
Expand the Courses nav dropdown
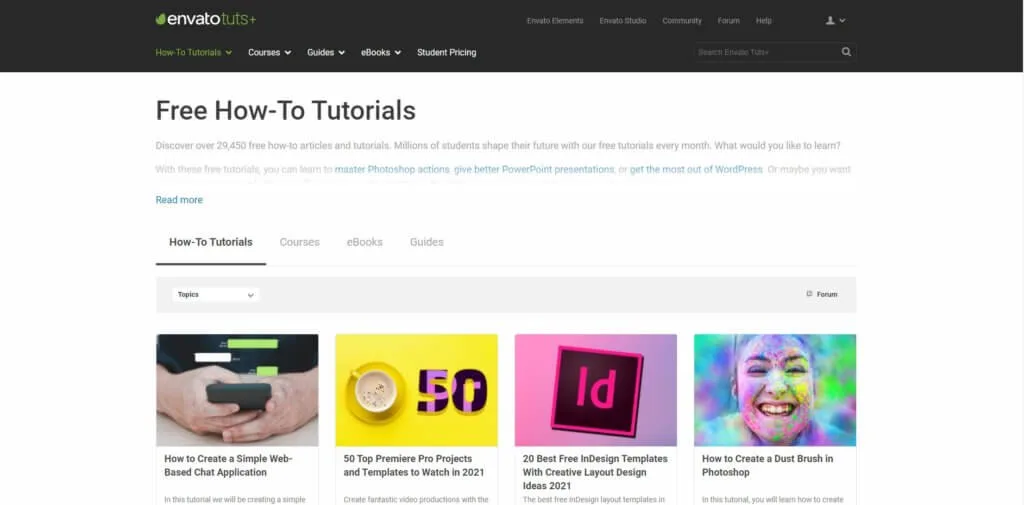(269, 52)
